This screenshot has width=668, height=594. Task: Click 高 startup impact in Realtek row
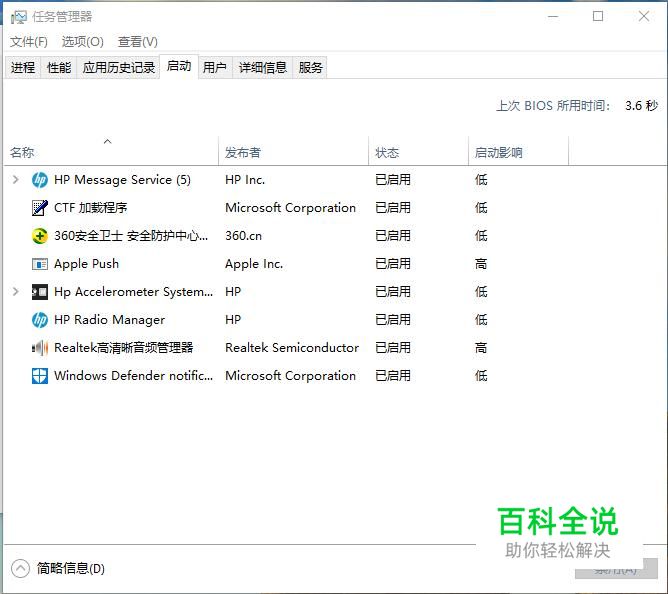click(x=481, y=348)
